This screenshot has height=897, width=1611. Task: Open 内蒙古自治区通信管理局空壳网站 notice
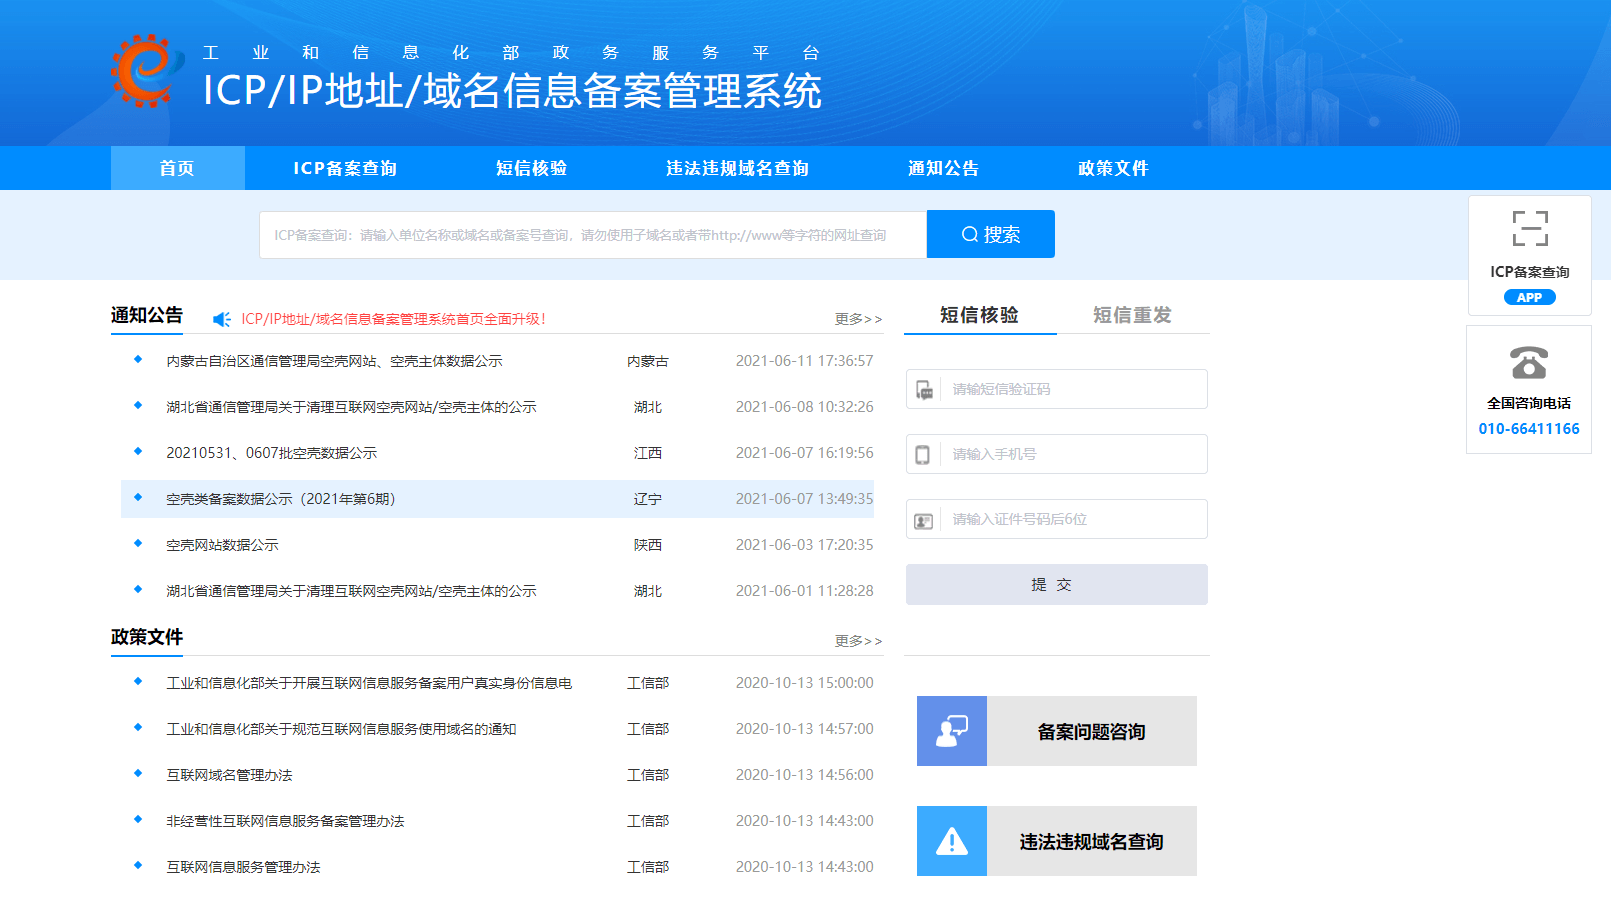pyautogui.click(x=334, y=361)
